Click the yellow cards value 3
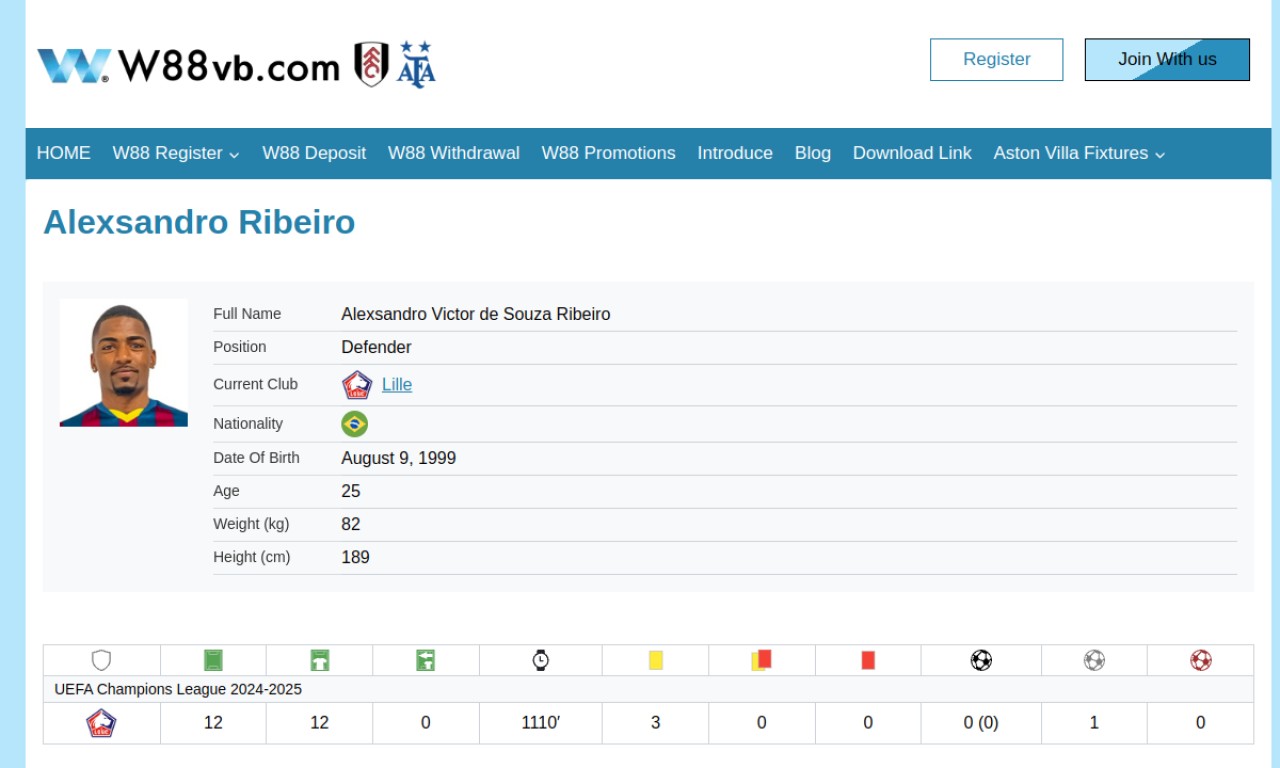 pos(655,723)
